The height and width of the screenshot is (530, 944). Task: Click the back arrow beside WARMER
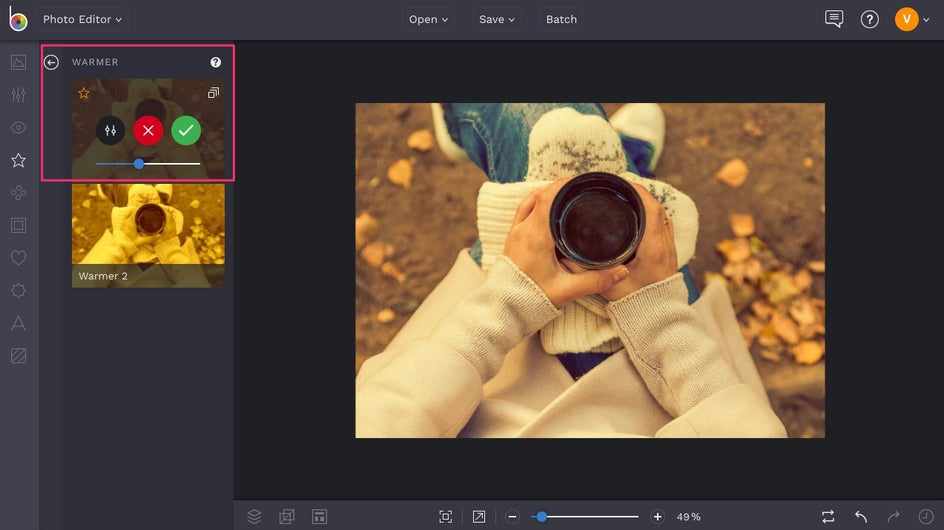point(51,62)
